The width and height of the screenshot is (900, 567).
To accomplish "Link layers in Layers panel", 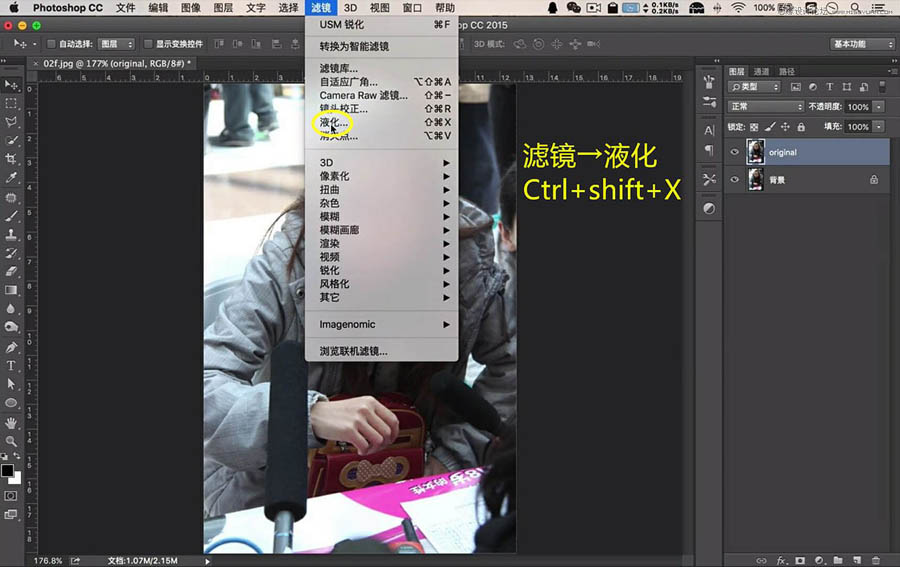I will click(762, 561).
